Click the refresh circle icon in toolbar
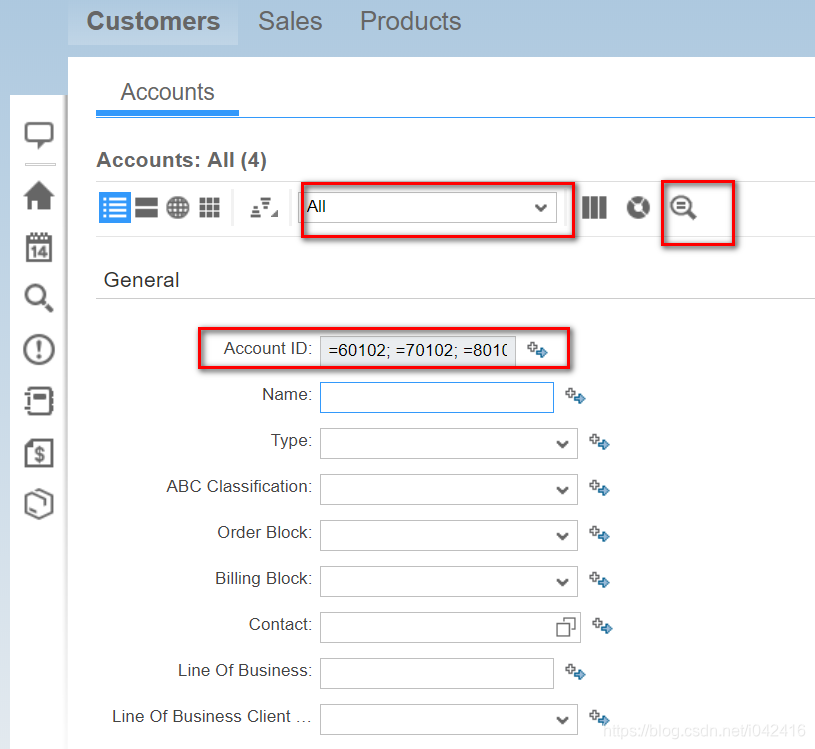The image size is (815, 749). tap(638, 207)
